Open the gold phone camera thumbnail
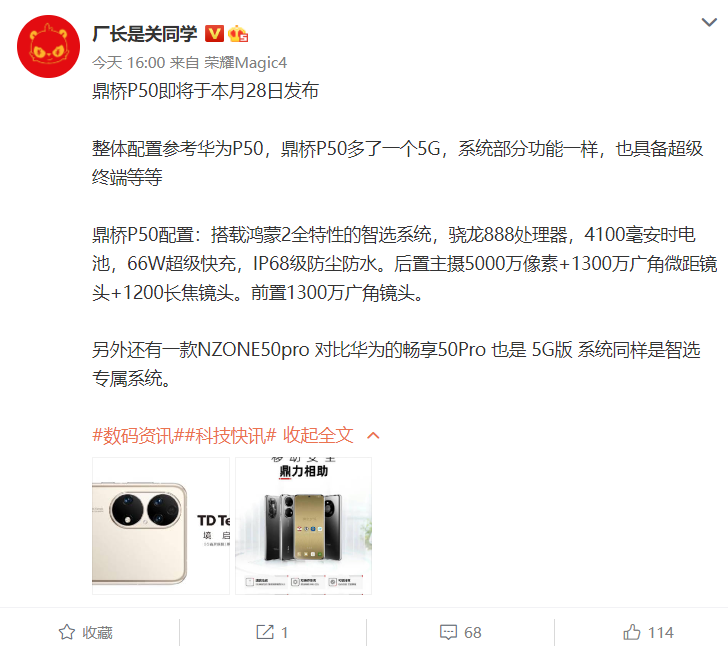This screenshot has width=728, height=653. coord(161,526)
